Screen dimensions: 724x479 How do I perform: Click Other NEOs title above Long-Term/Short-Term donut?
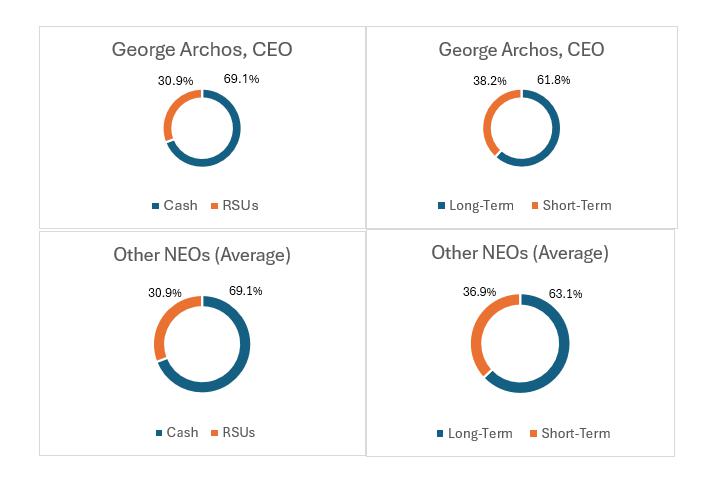519,253
